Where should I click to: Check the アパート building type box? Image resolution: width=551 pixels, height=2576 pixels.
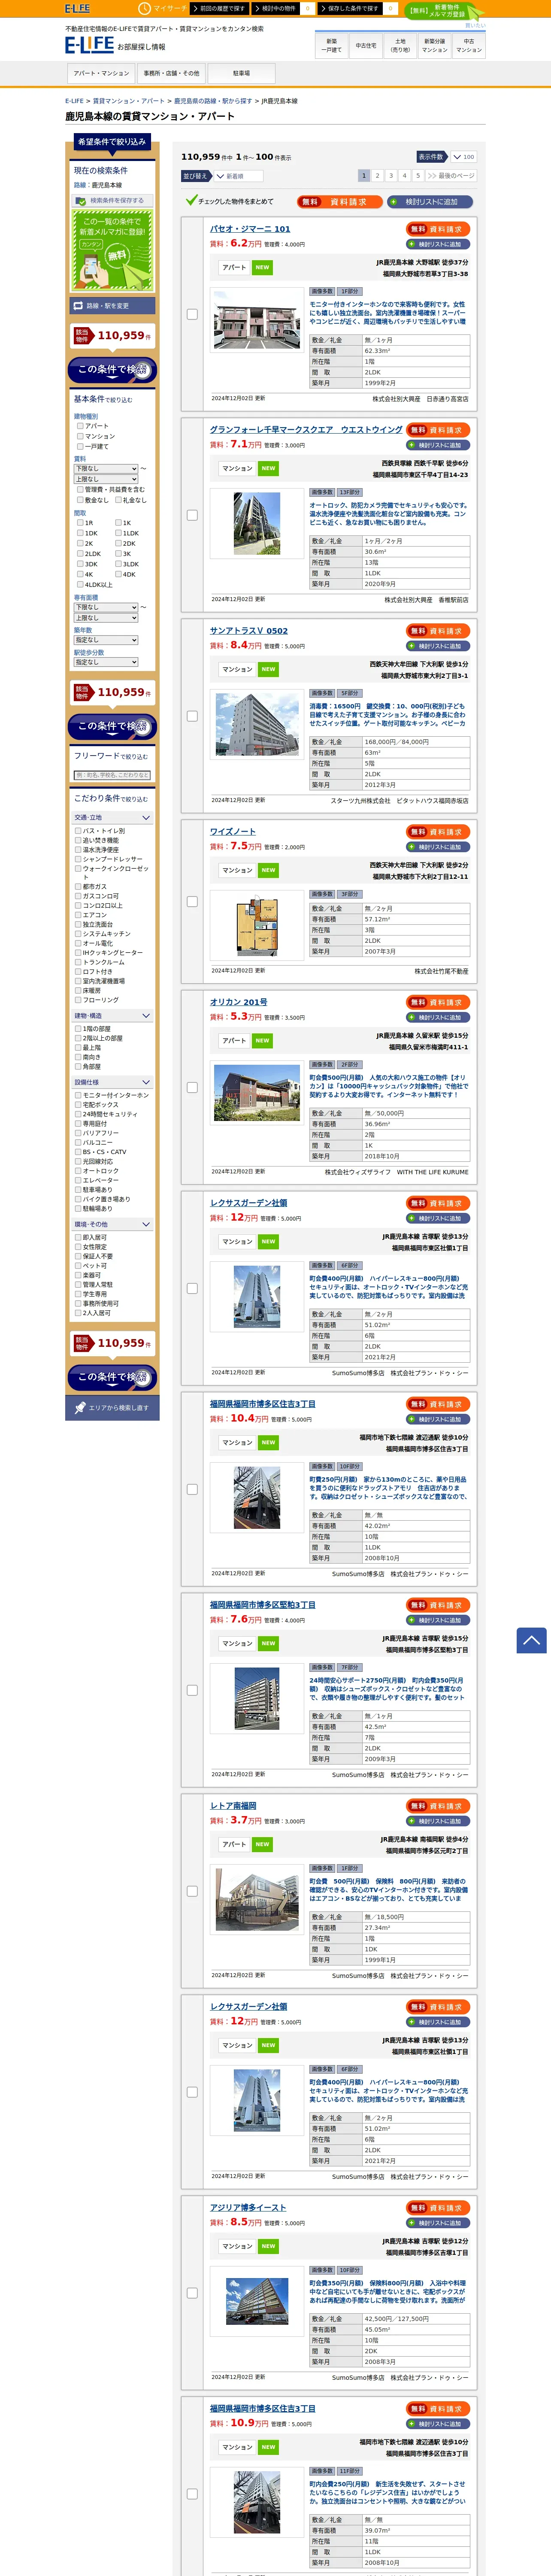click(x=80, y=426)
